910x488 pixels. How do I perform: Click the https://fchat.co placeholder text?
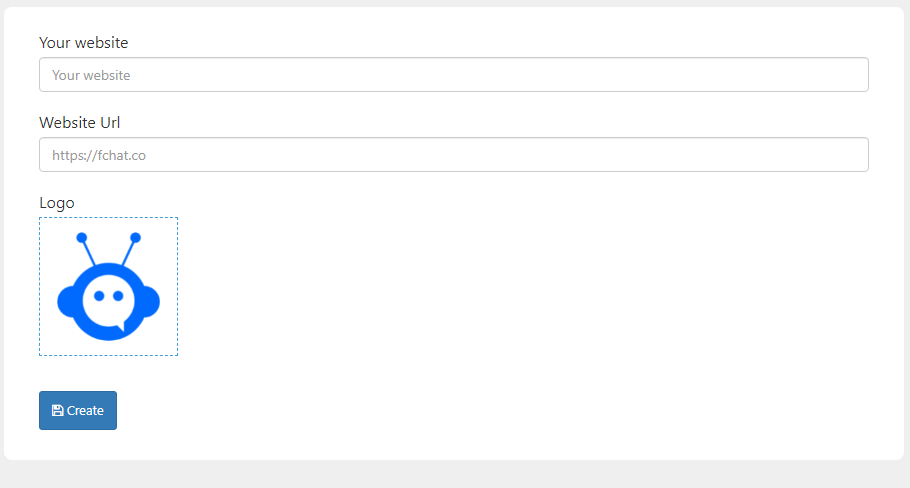click(99, 156)
